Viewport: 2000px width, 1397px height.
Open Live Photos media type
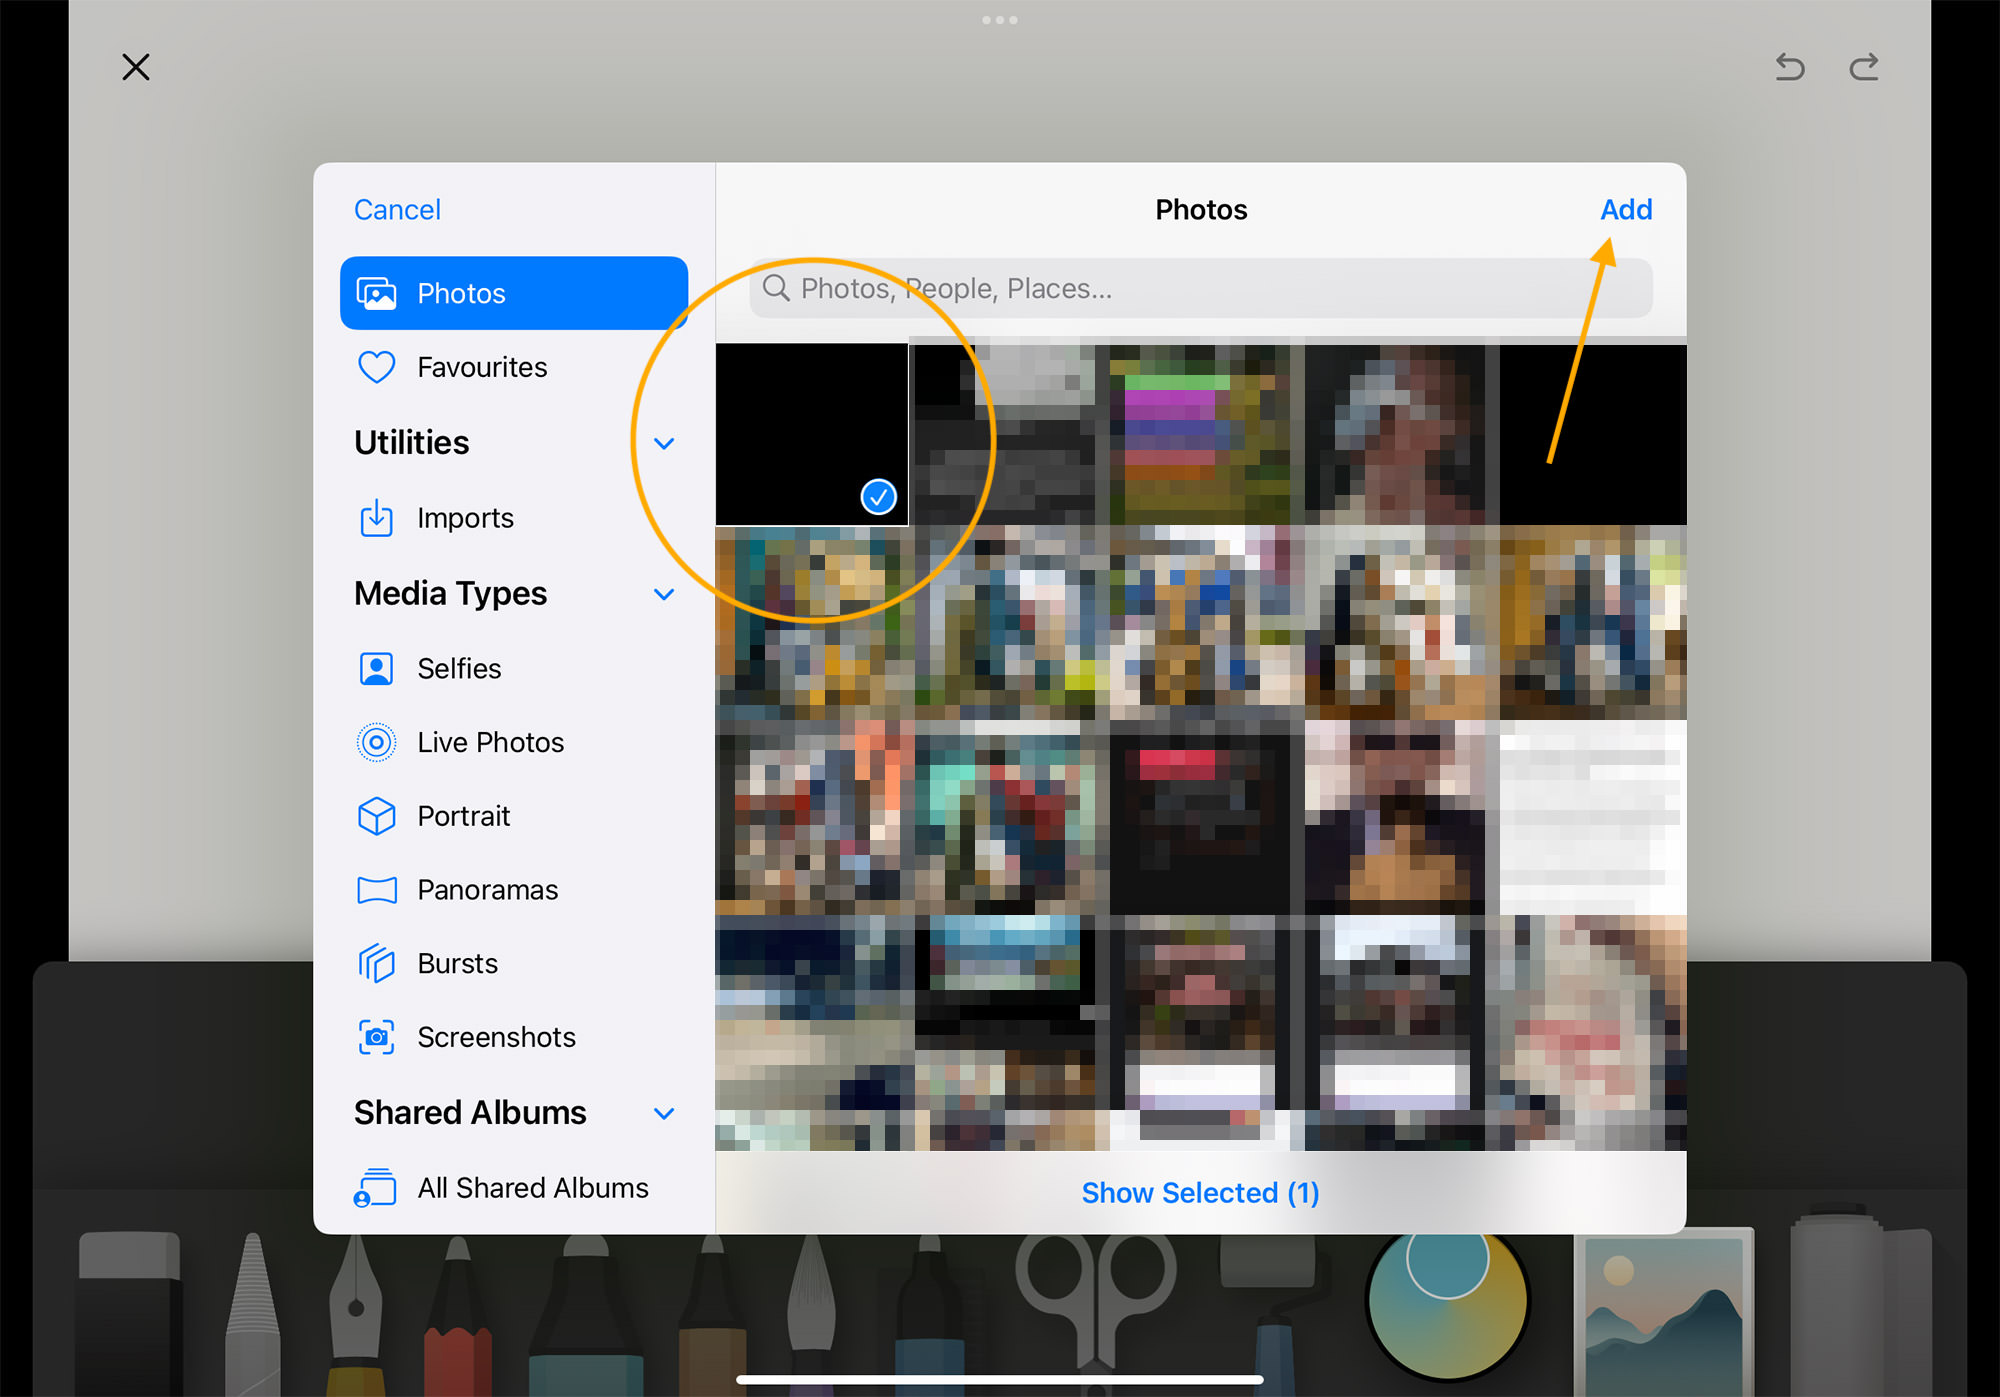click(x=514, y=742)
